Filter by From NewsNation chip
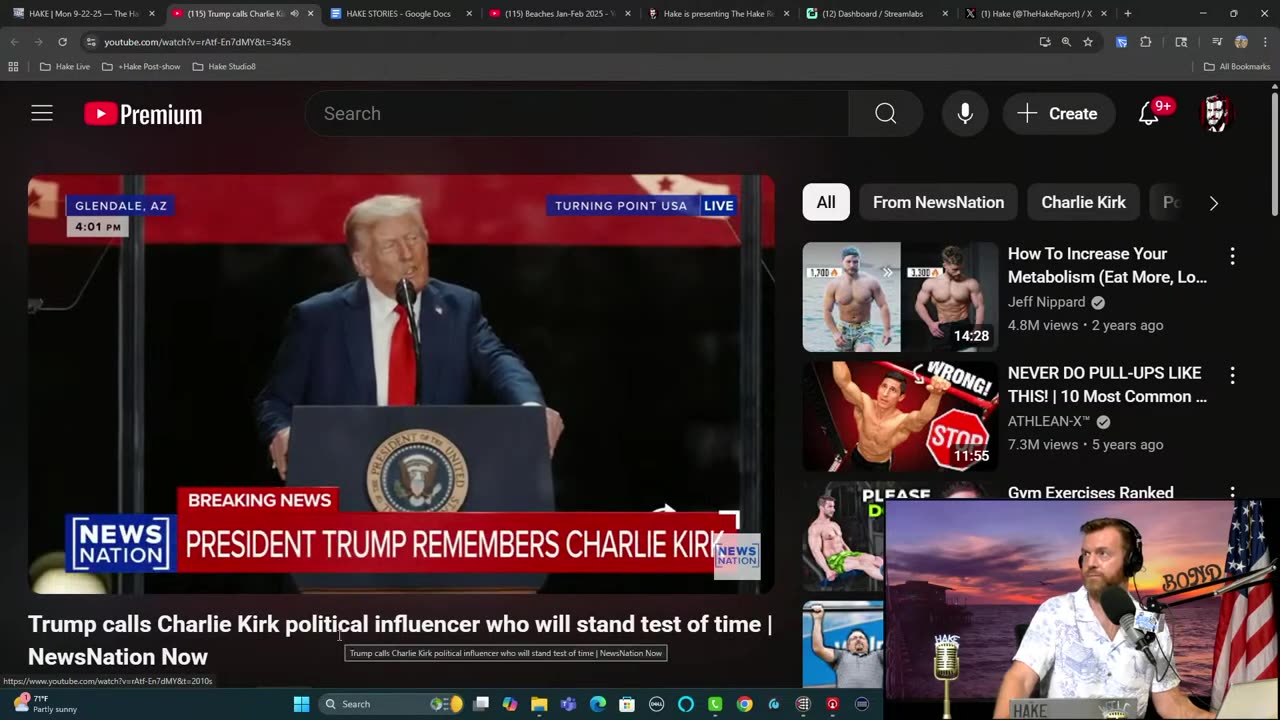1280x720 pixels. pos(938,203)
